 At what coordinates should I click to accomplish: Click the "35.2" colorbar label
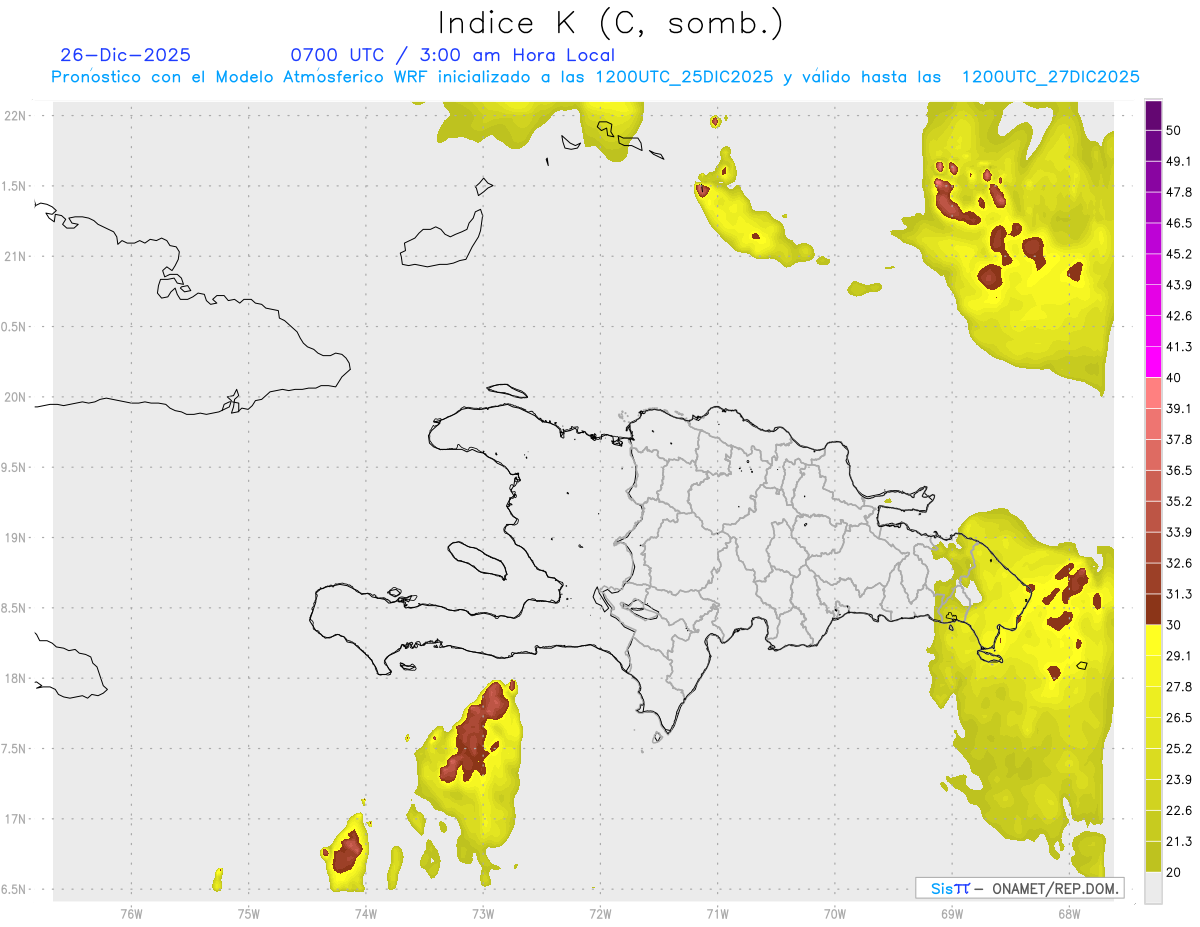[x=1179, y=501]
